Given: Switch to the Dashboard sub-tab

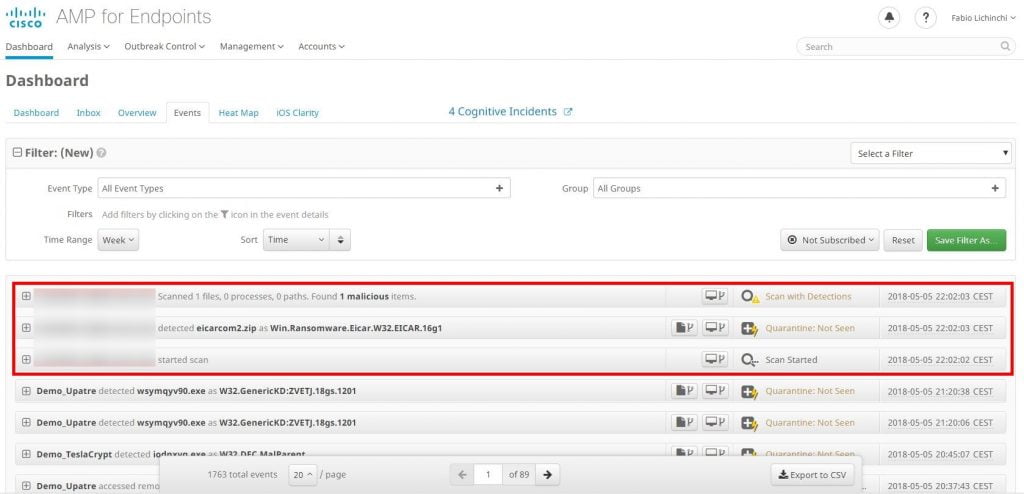Looking at the screenshot, I should [x=36, y=112].
